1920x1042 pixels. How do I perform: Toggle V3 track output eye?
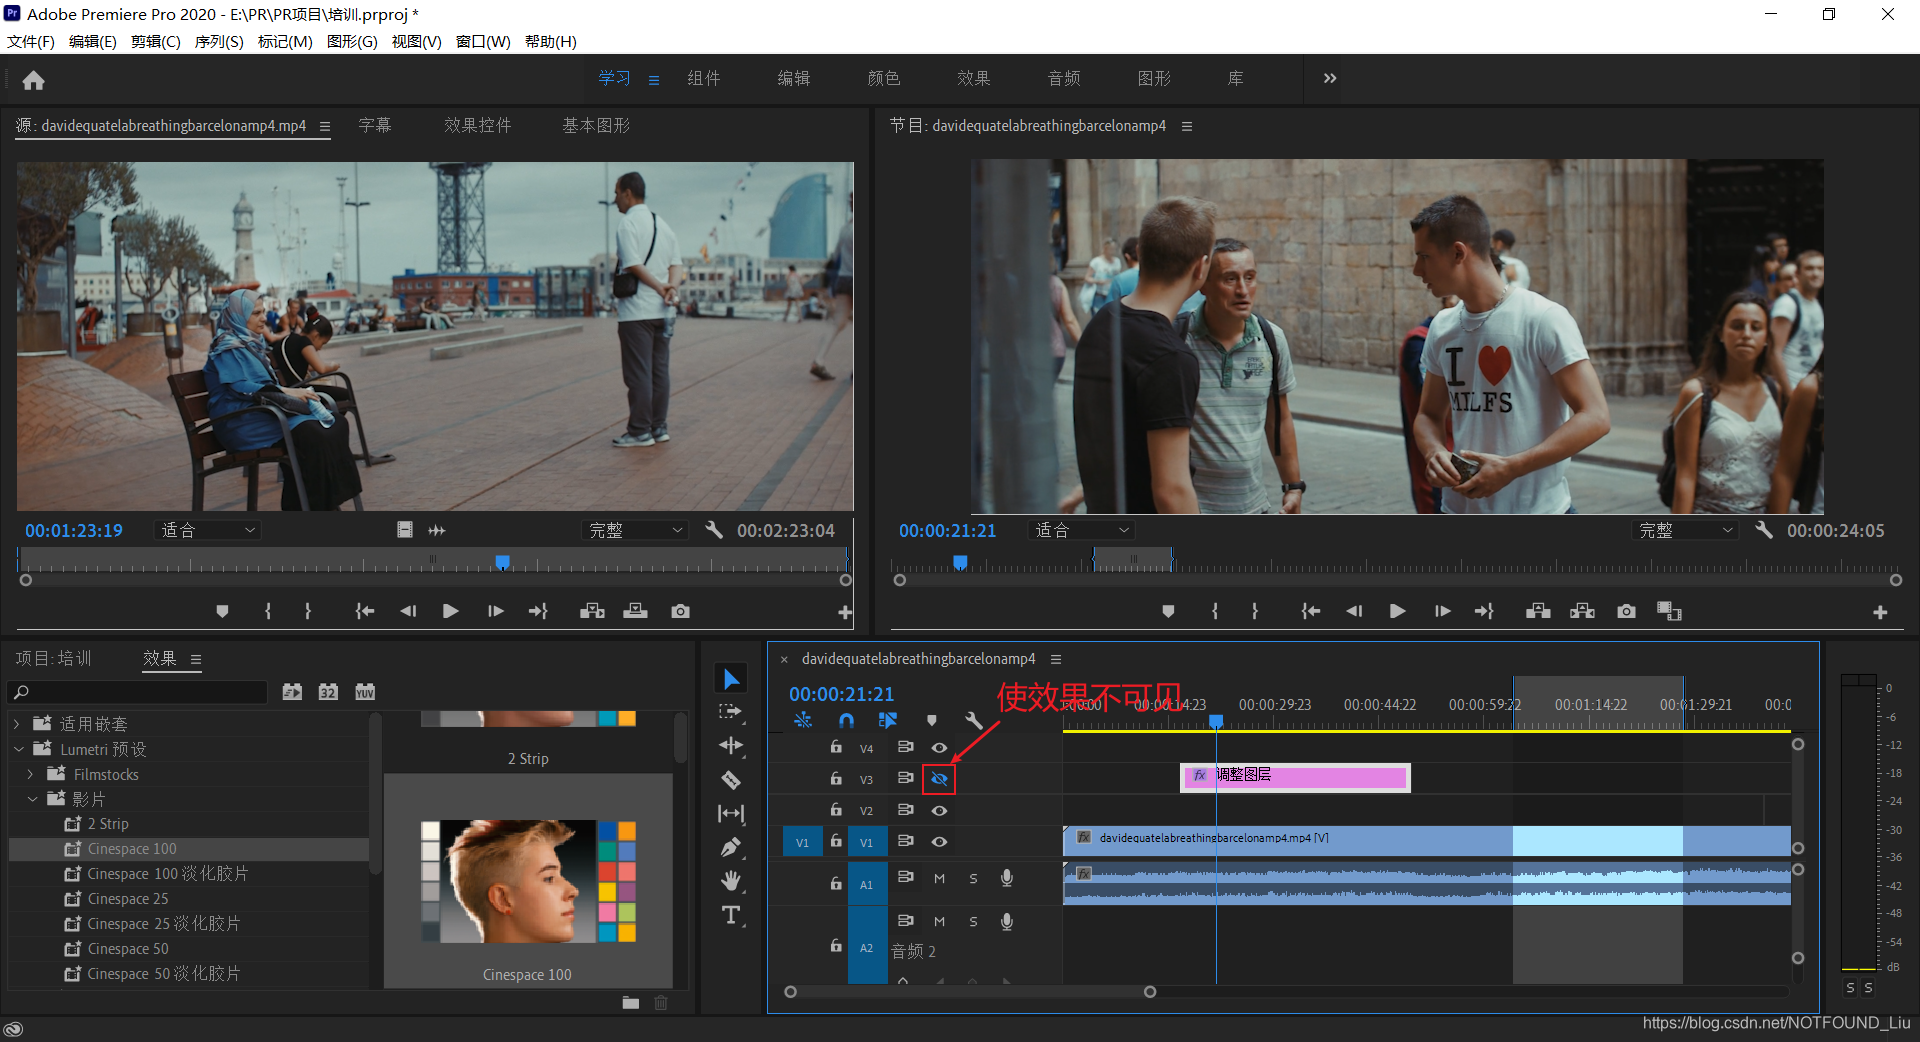point(939,778)
